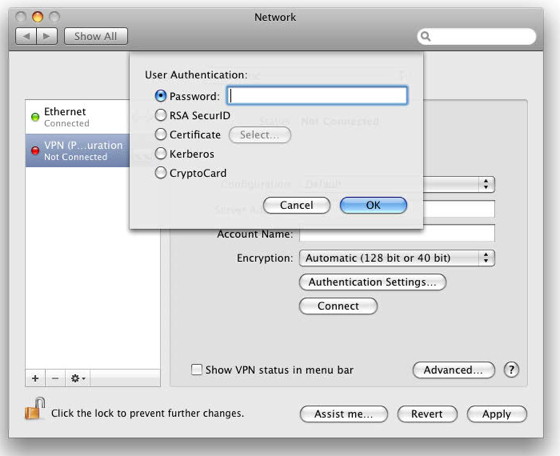Click the Connect button
Viewport: 560px width, 456px height.
tap(338, 306)
